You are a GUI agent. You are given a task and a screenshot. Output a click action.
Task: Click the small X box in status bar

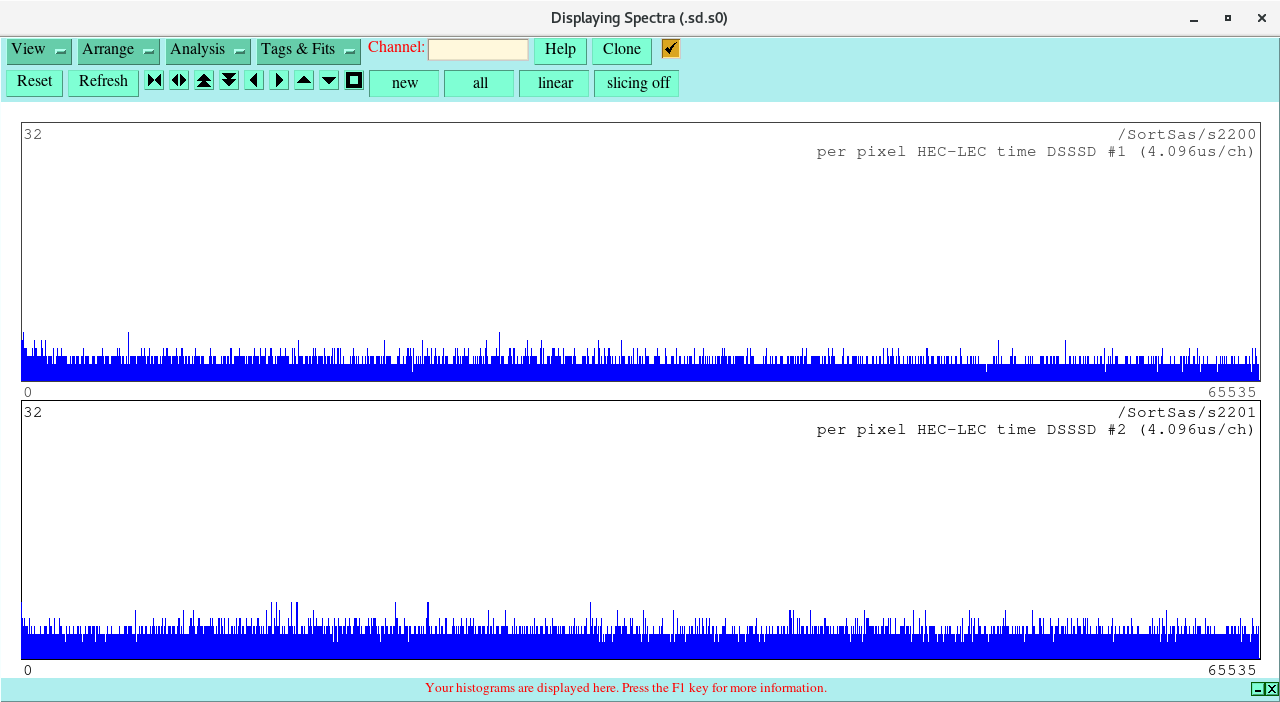[x=1272, y=689]
